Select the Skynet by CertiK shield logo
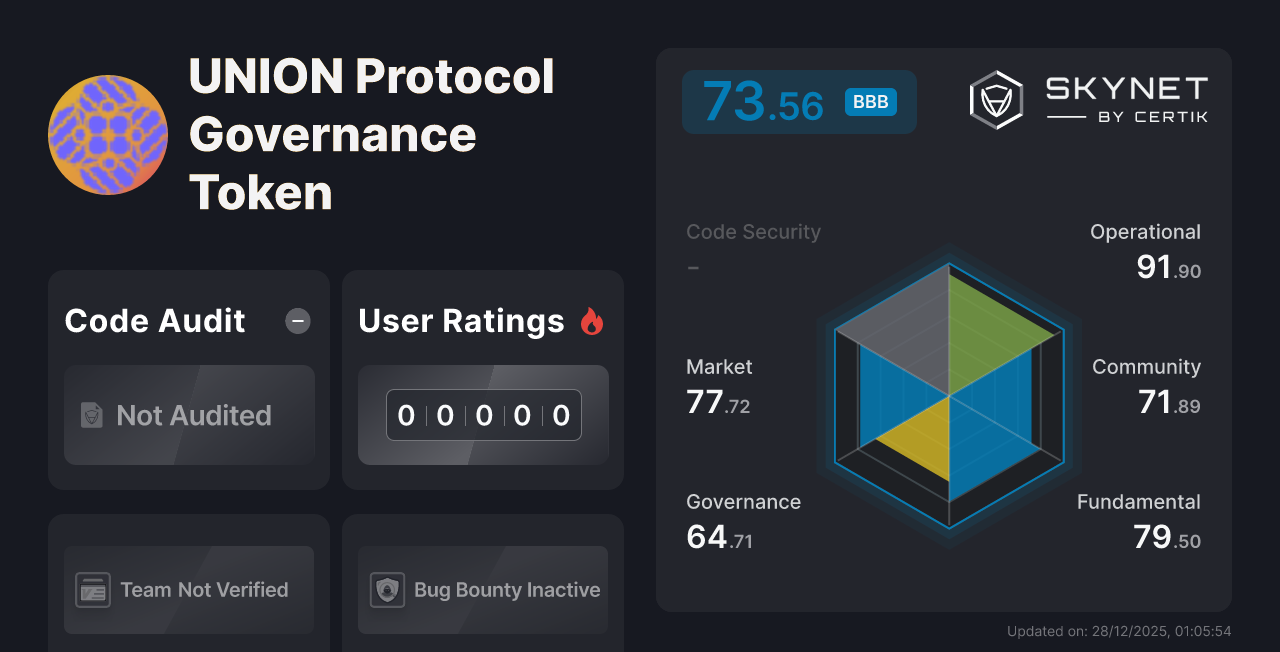This screenshot has width=1280, height=652. tap(995, 98)
